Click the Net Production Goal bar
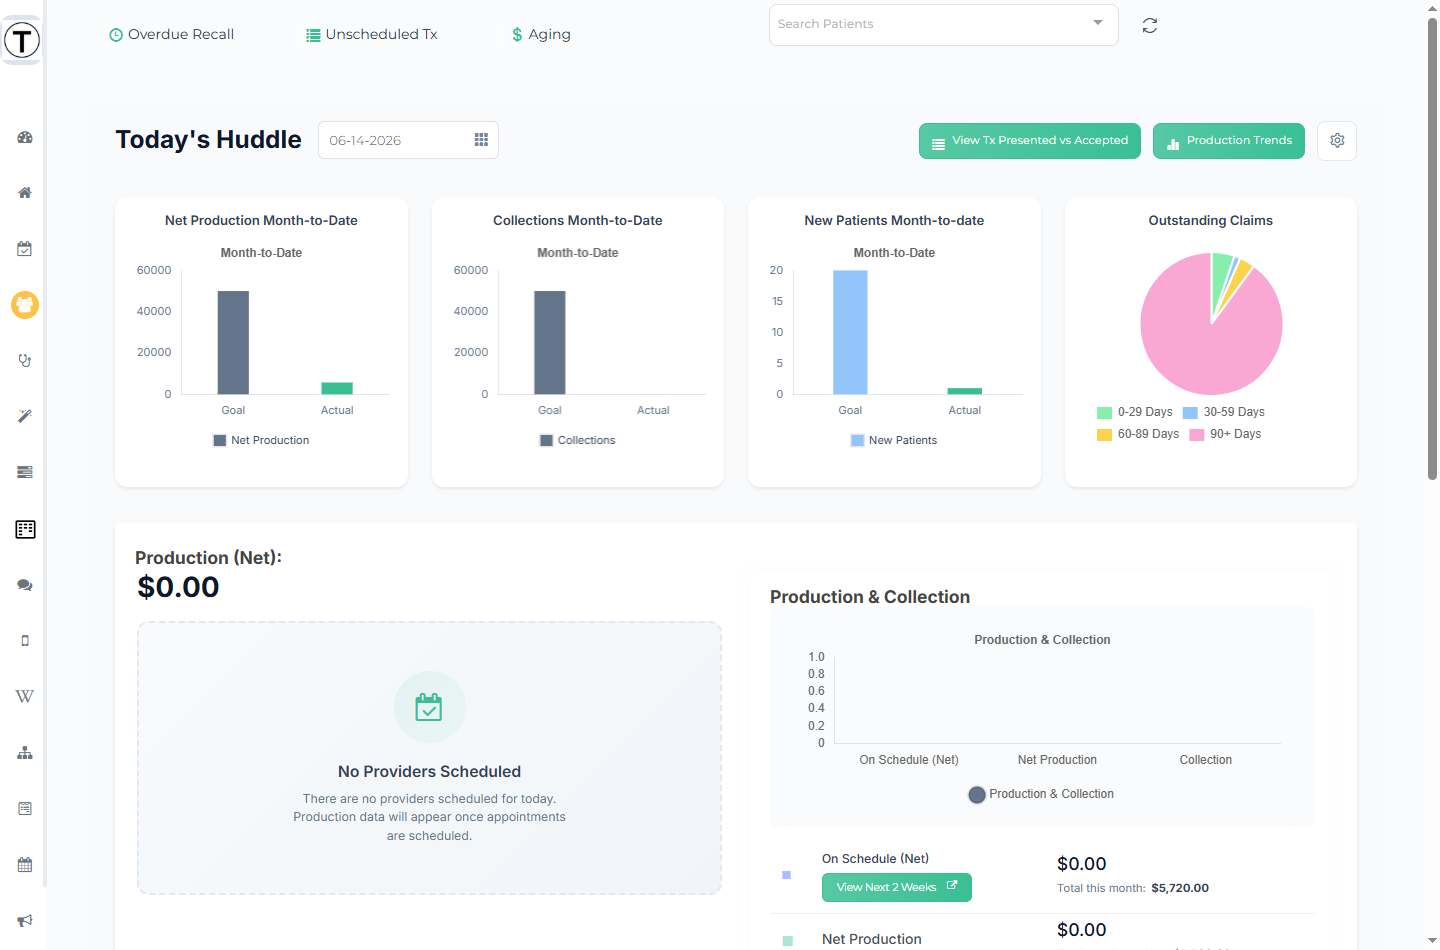1440x950 pixels. click(233, 343)
